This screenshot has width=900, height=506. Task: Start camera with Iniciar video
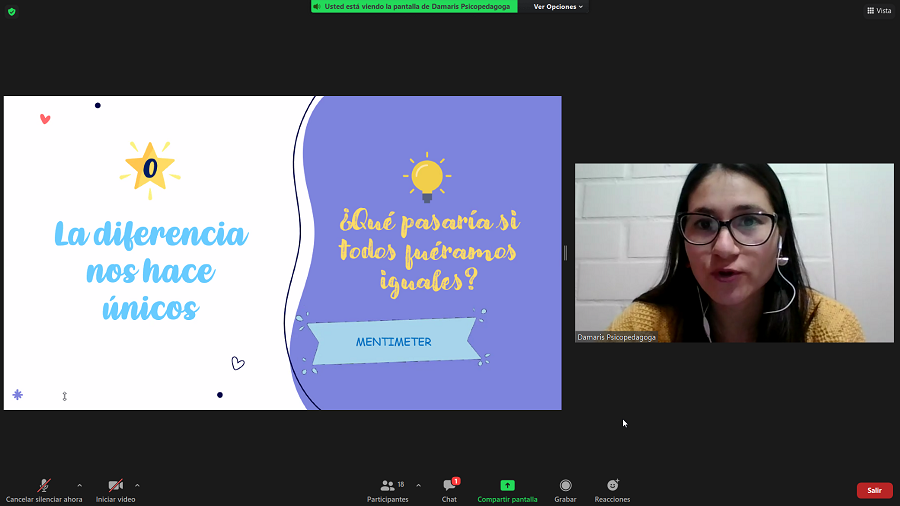coord(115,491)
